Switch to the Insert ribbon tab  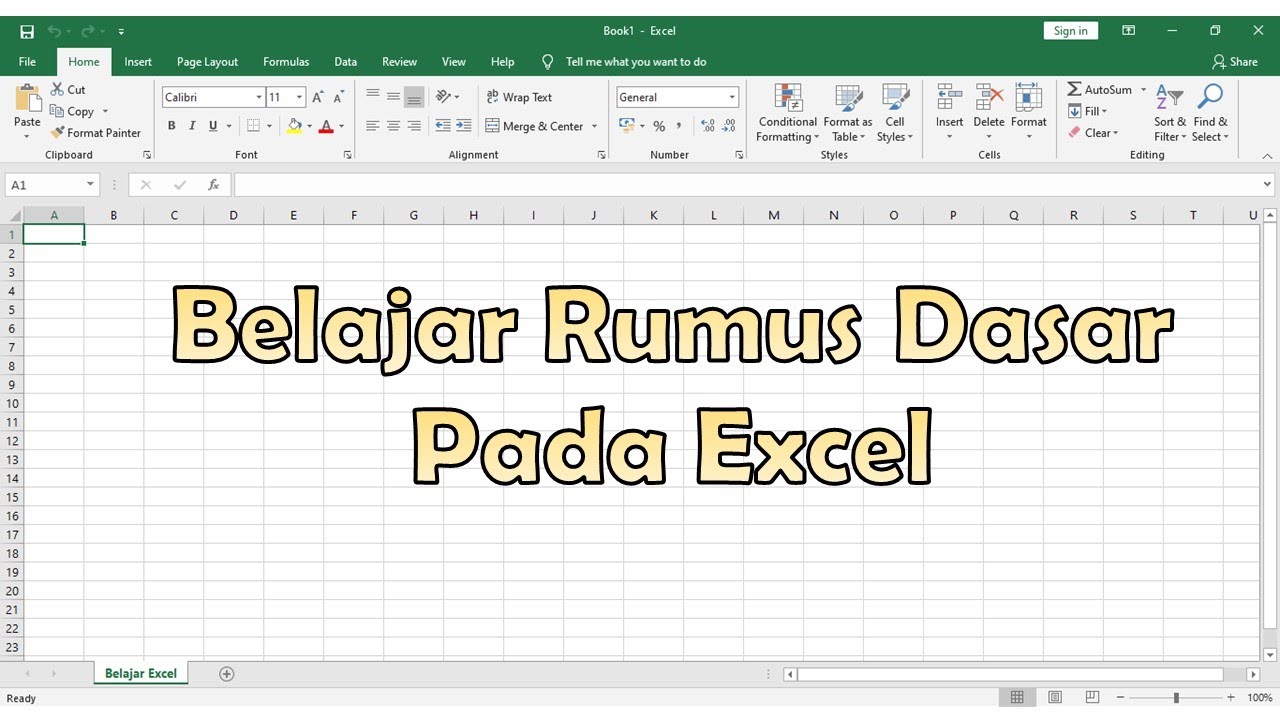coord(138,62)
